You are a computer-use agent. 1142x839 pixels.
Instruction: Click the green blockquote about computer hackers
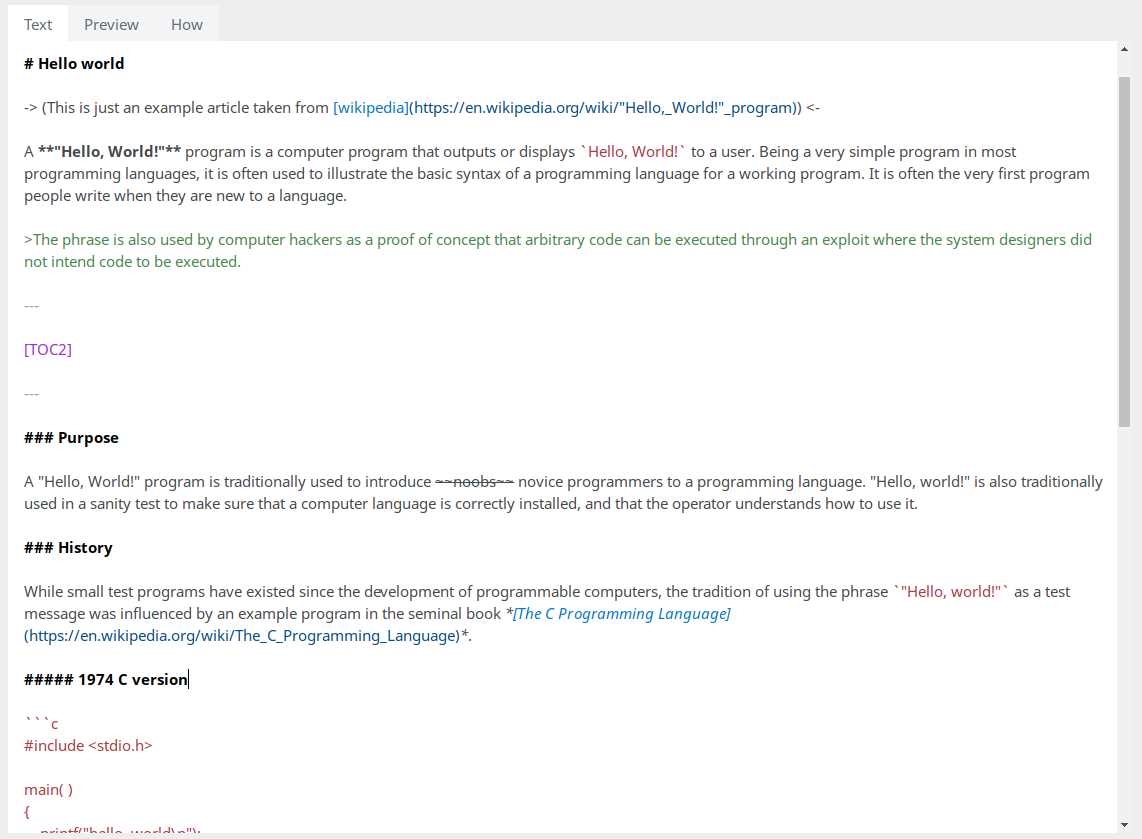click(558, 251)
